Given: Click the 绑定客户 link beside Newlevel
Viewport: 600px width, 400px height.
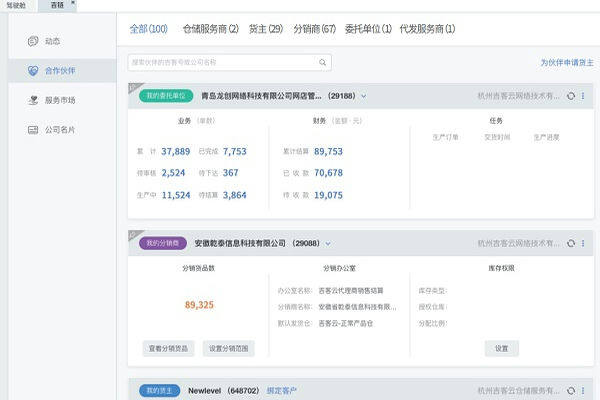Looking at the screenshot, I should (281, 391).
